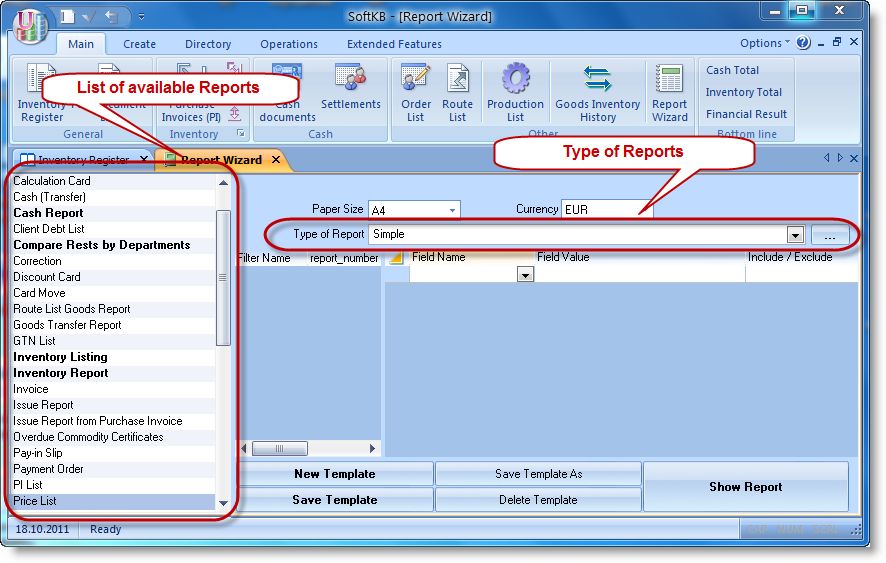886x563 pixels.
Task: Open the Extended Features tab
Action: (x=394, y=44)
